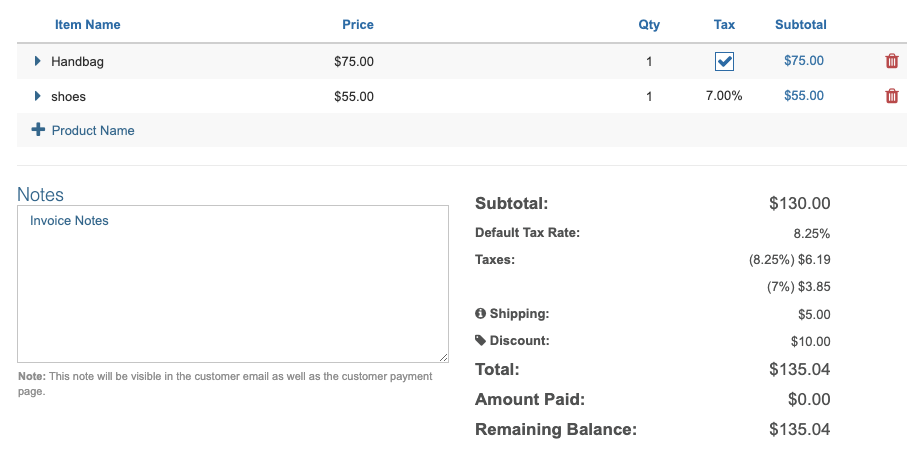The image size is (922, 476).
Task: Click the Product Name add link
Action: click(93, 130)
